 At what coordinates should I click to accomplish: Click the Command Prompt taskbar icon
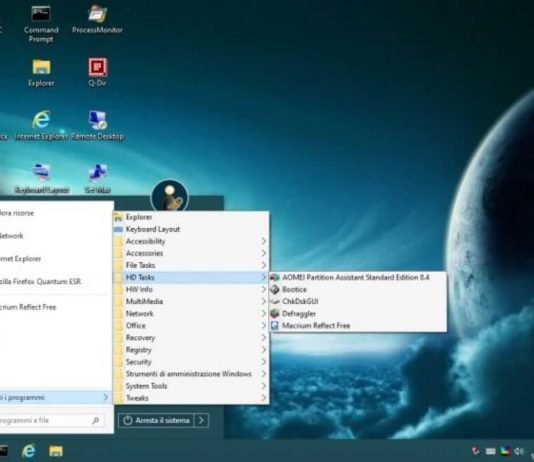click(x=3, y=451)
